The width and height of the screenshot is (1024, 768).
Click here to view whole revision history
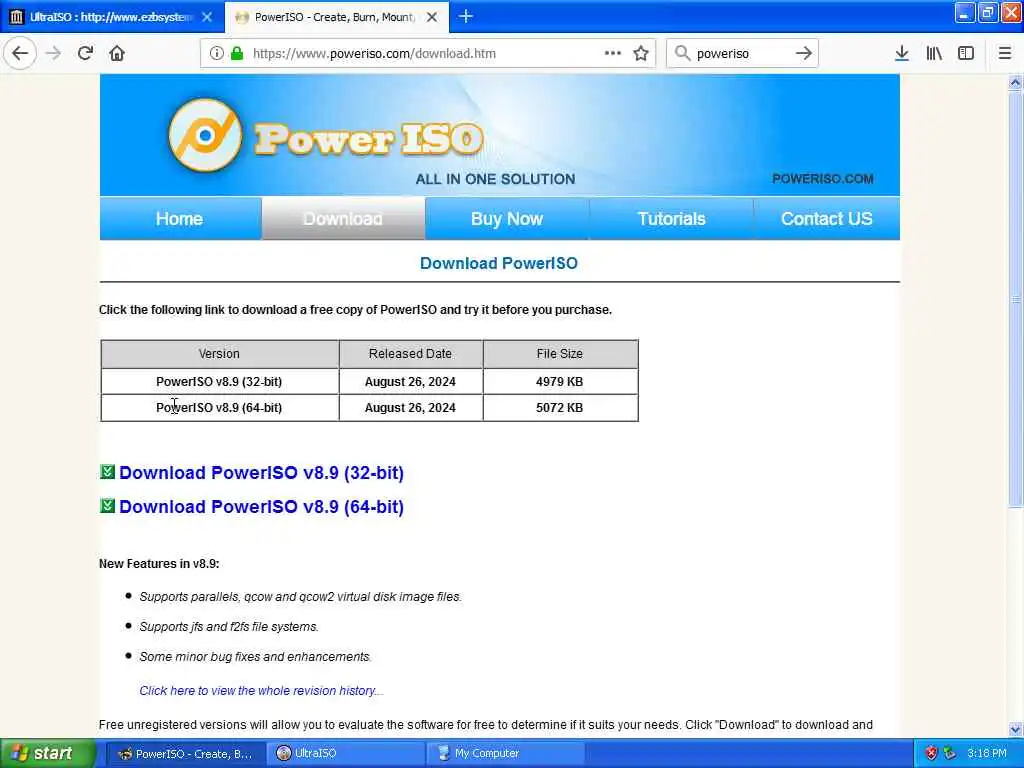261,690
